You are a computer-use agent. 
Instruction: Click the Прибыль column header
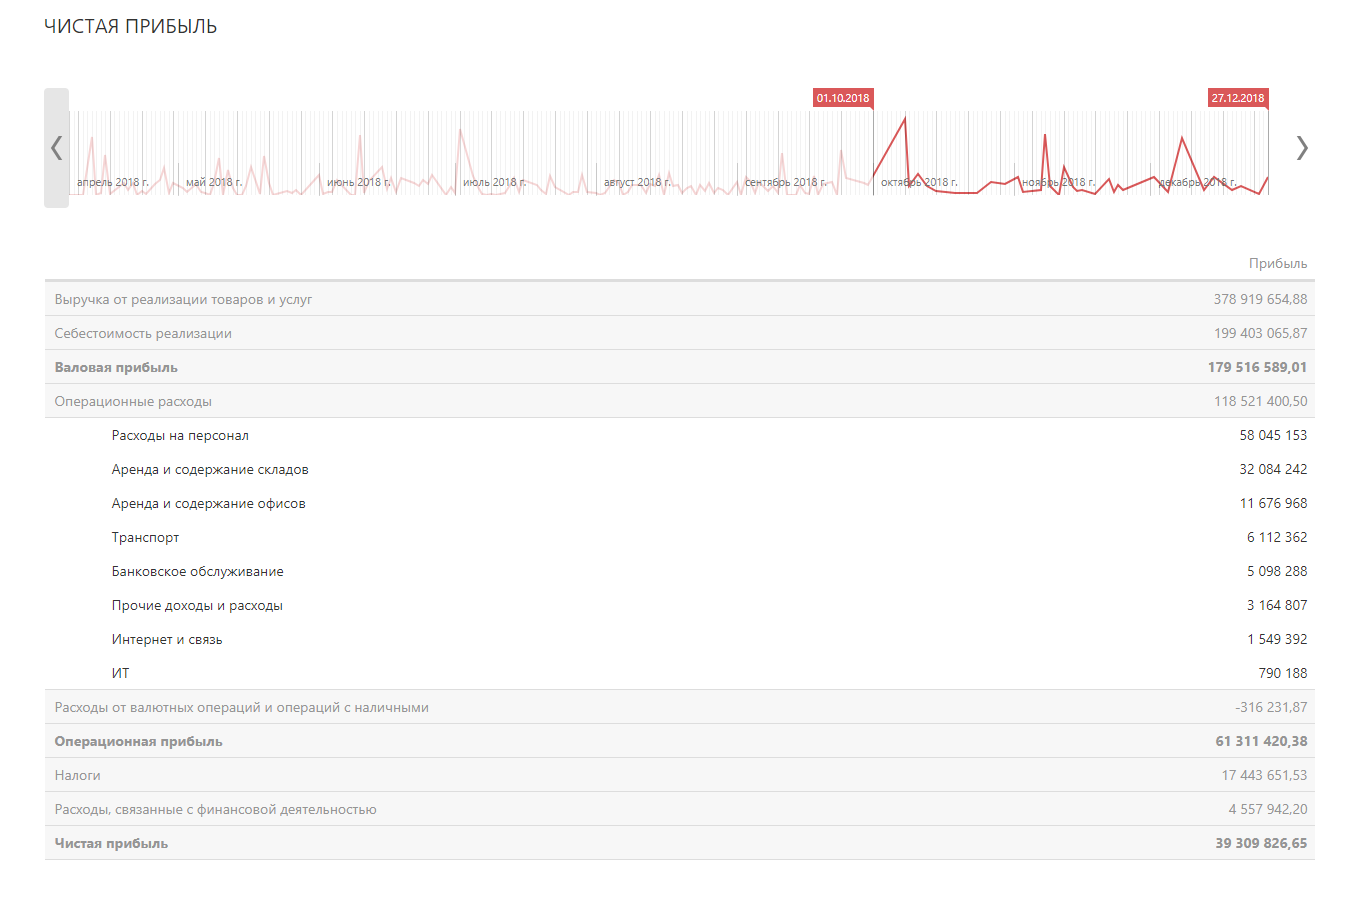click(1277, 263)
